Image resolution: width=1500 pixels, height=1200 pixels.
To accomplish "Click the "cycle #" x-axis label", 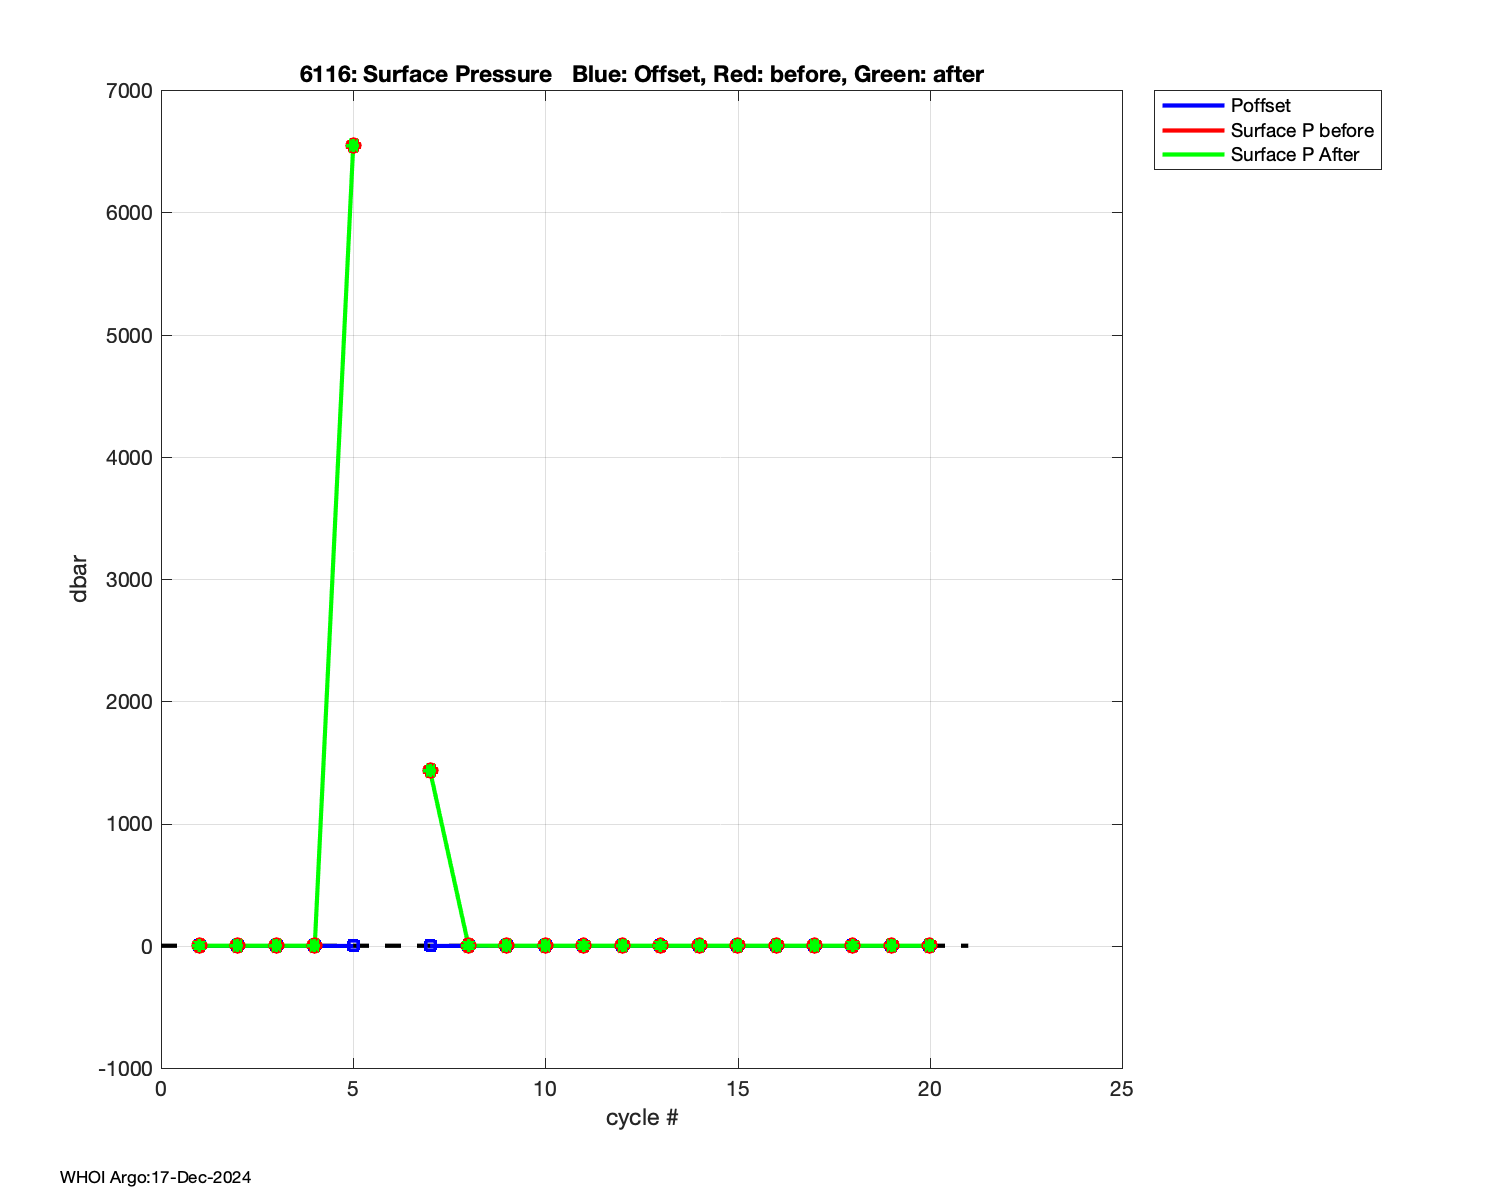I will (641, 1118).
